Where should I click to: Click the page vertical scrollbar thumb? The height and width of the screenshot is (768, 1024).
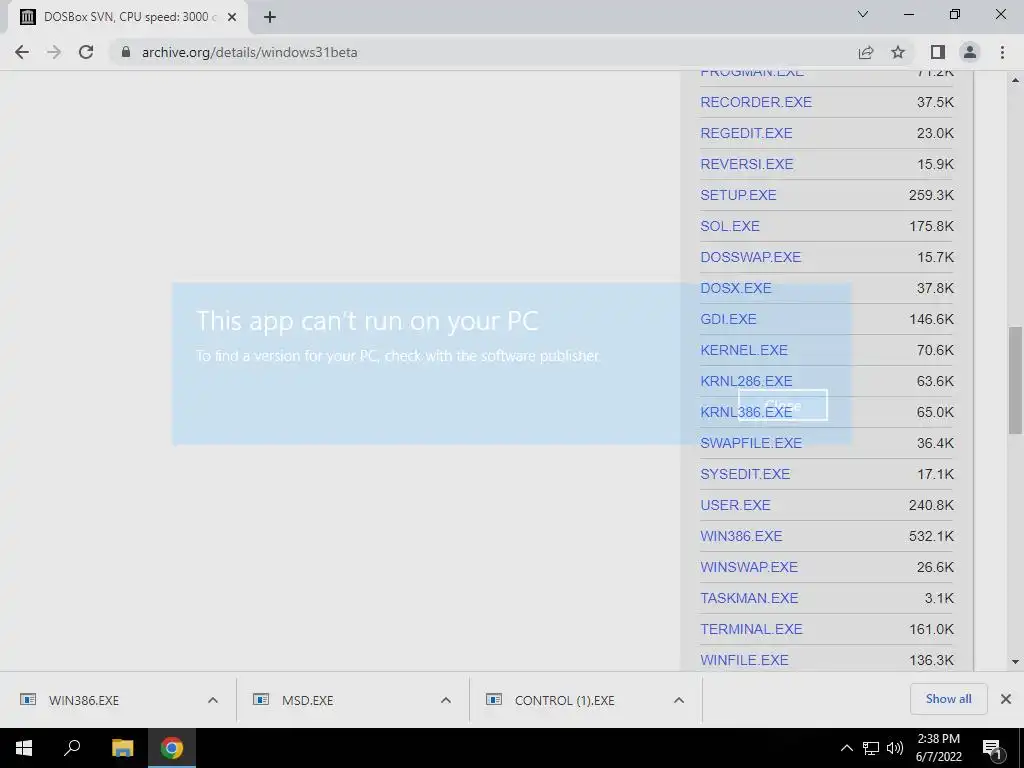tap(1015, 380)
